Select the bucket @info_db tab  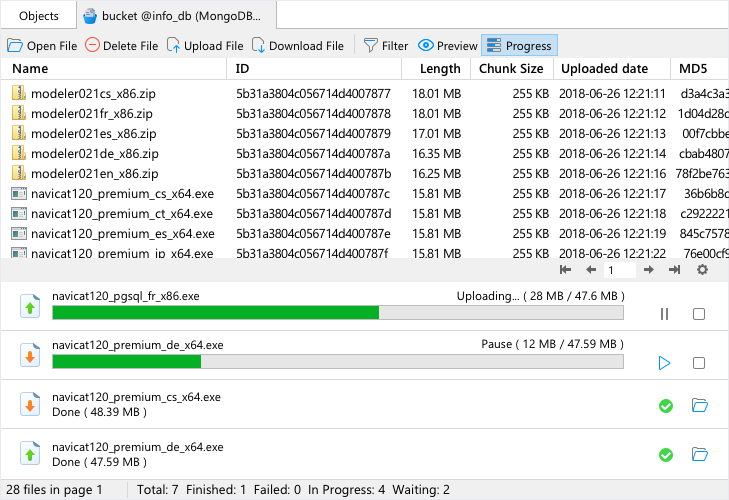tap(177, 16)
